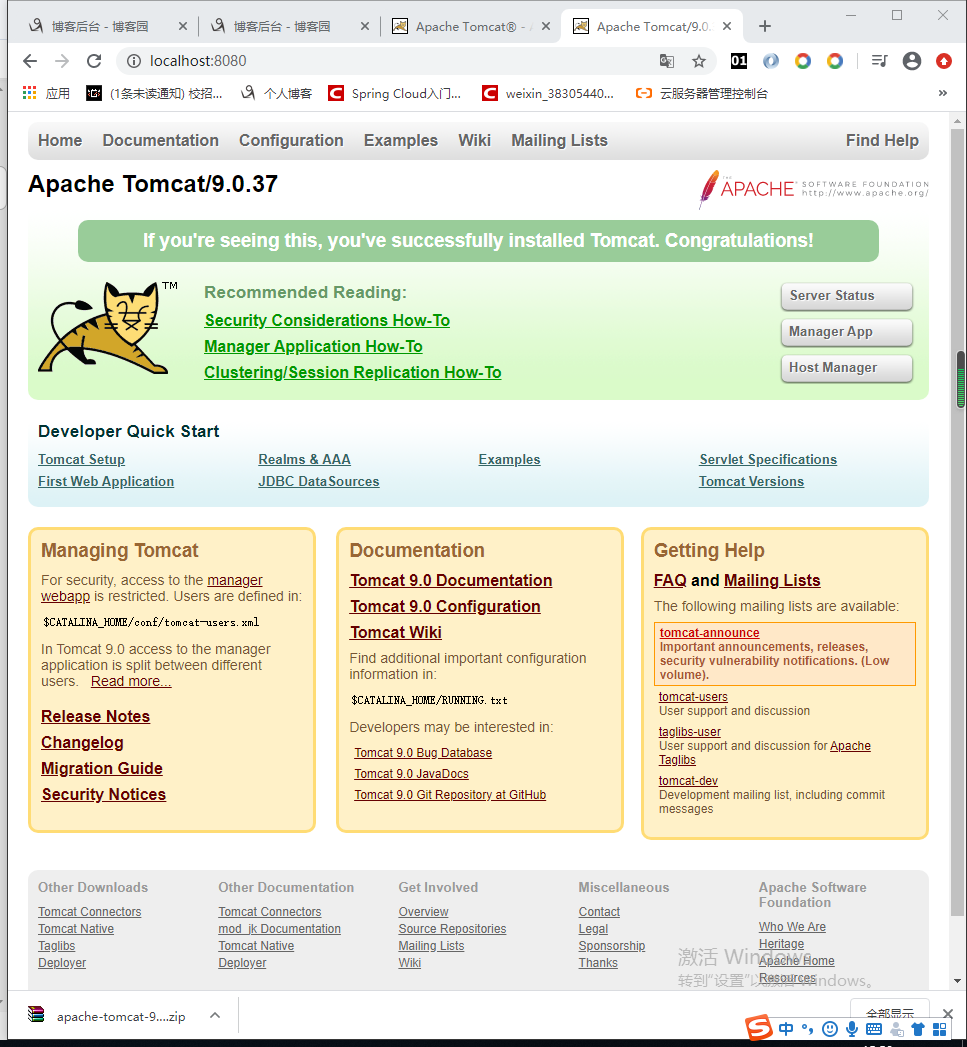Open the Servlet Specifications link
Screen dimensions: 967x1047
pos(768,459)
